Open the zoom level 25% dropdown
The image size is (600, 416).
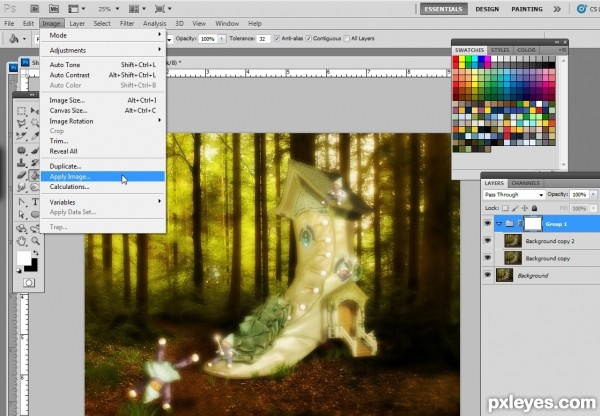click(x=117, y=8)
